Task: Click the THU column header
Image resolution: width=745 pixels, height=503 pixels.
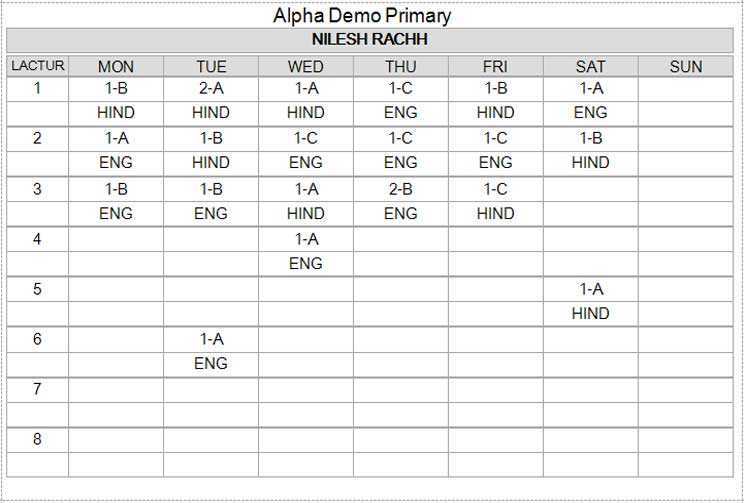Action: [x=401, y=66]
